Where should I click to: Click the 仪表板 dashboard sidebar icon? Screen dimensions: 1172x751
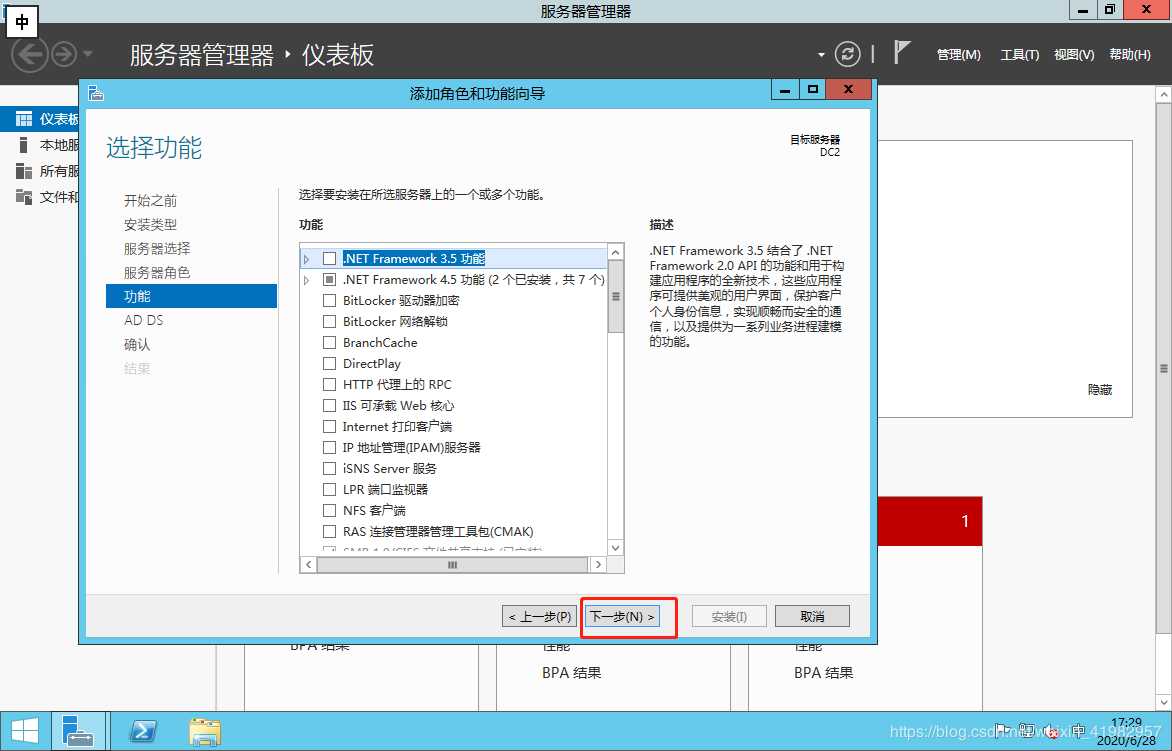pos(24,119)
